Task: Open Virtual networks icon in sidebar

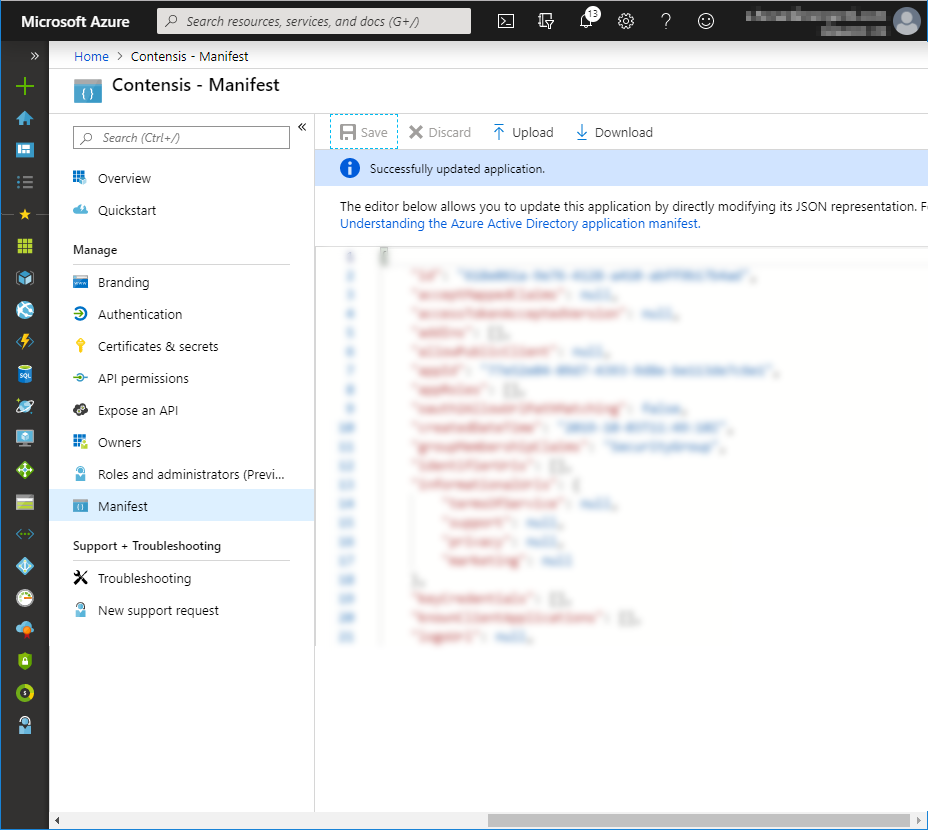Action: click(25, 534)
